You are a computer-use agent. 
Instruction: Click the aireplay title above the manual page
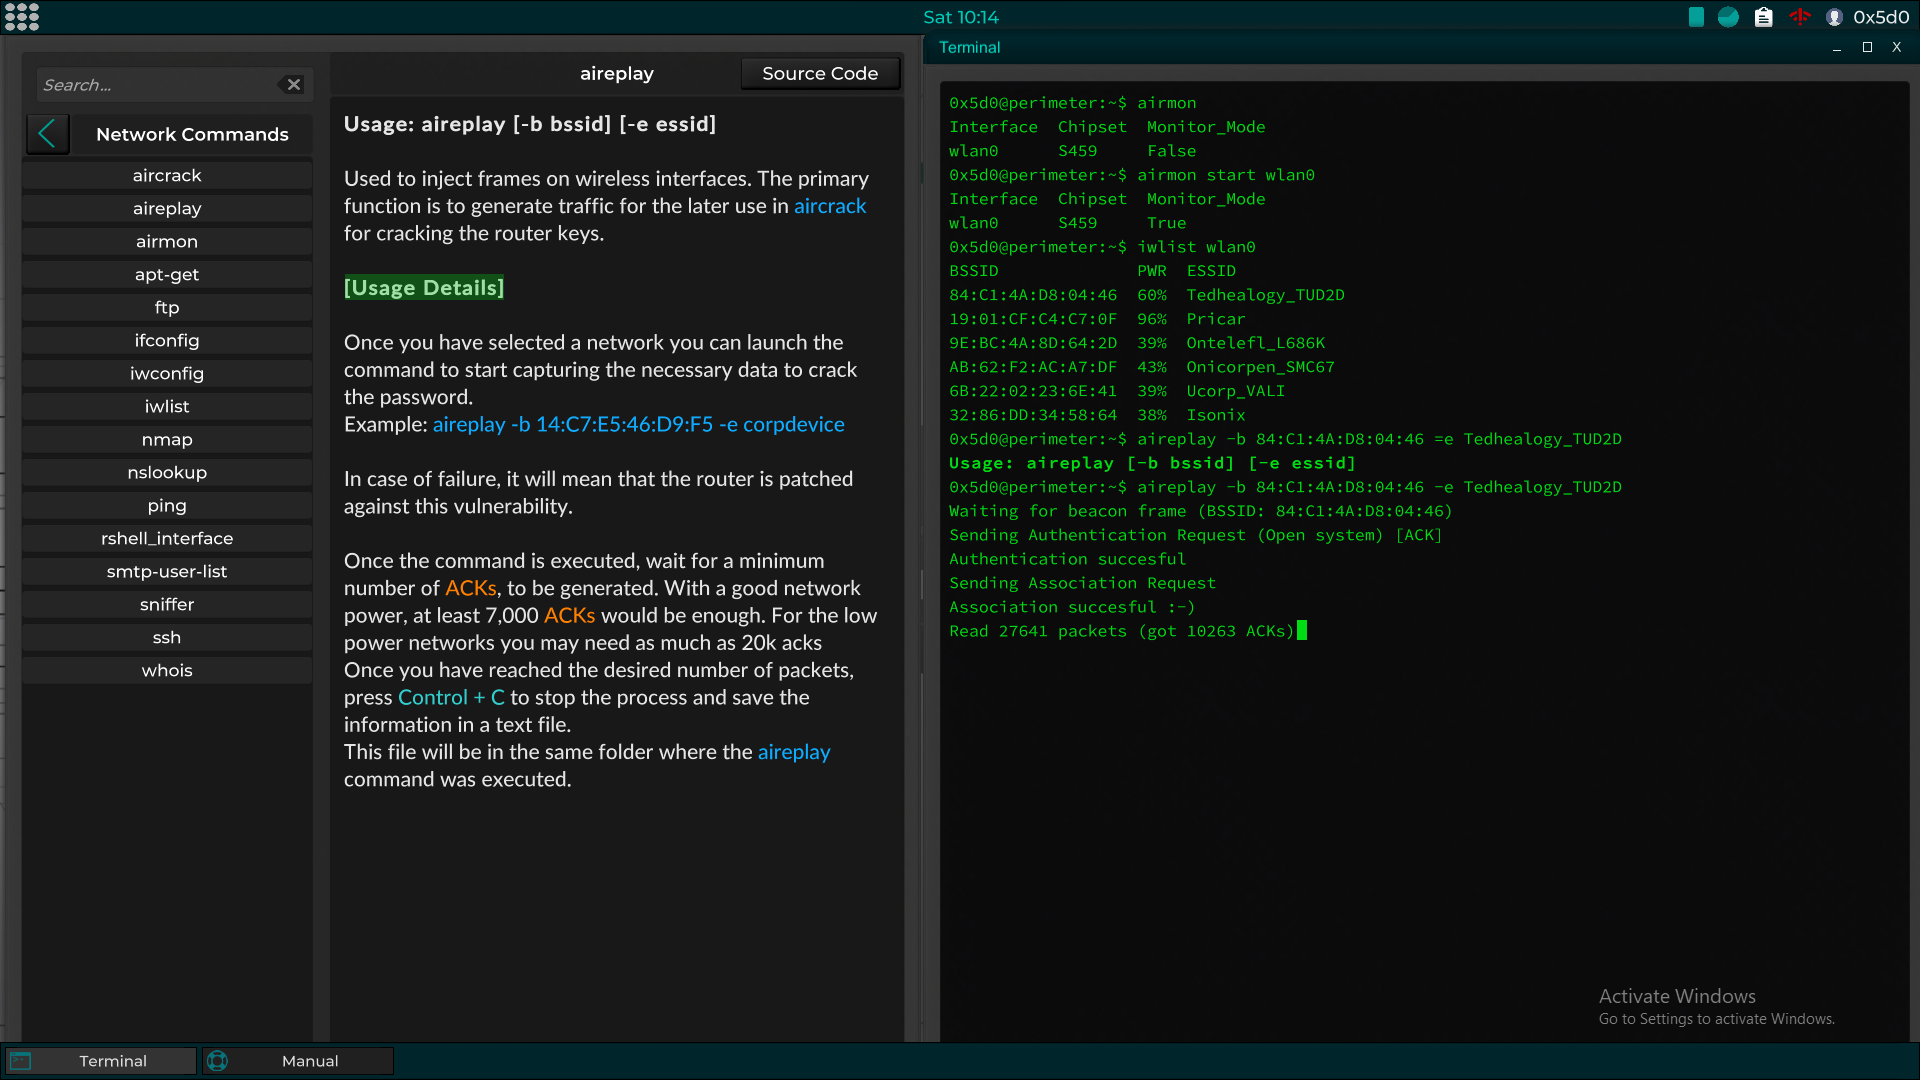(x=617, y=73)
